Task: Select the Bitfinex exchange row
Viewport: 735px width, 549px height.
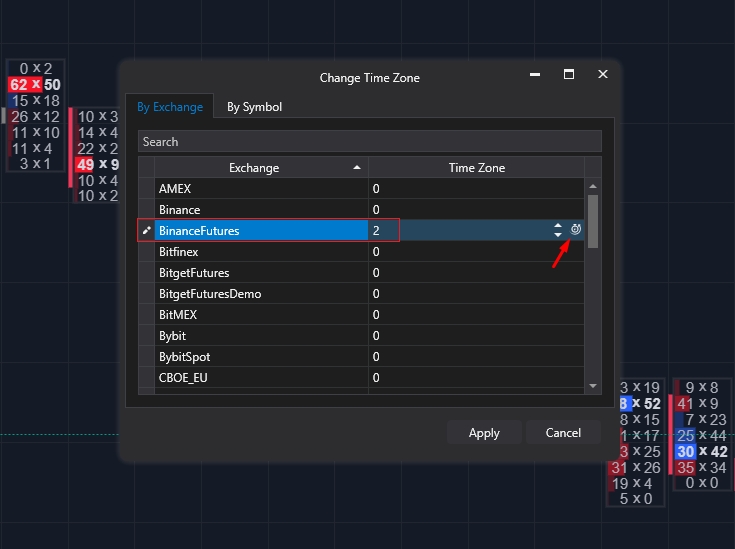Action: (x=261, y=252)
